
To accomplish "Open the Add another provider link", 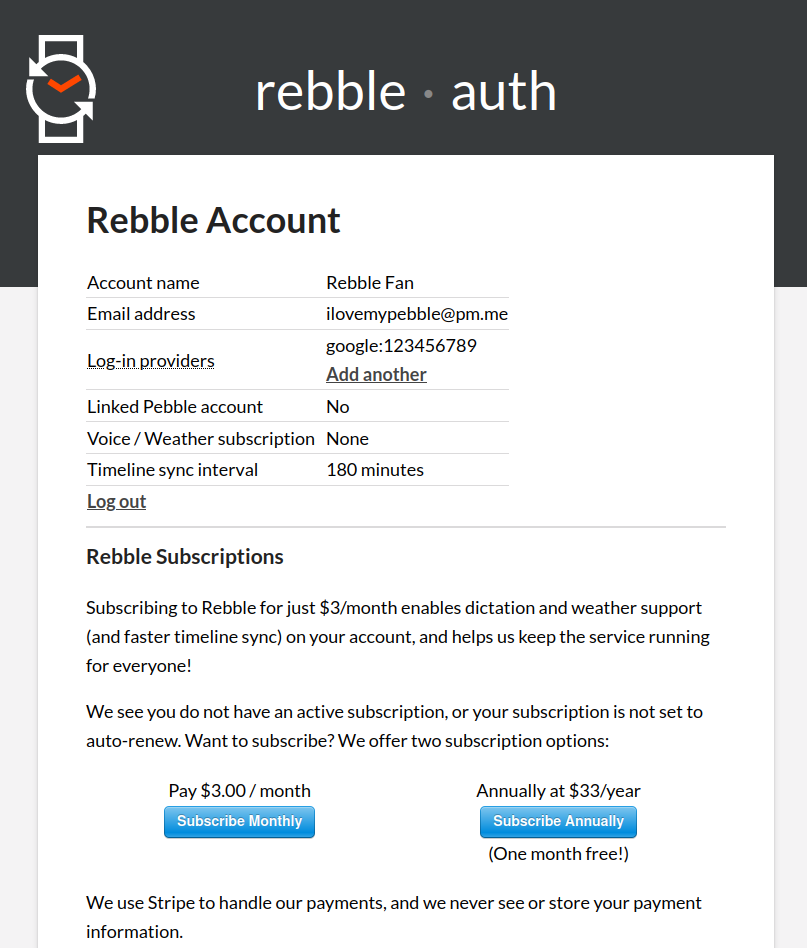I will [x=376, y=375].
